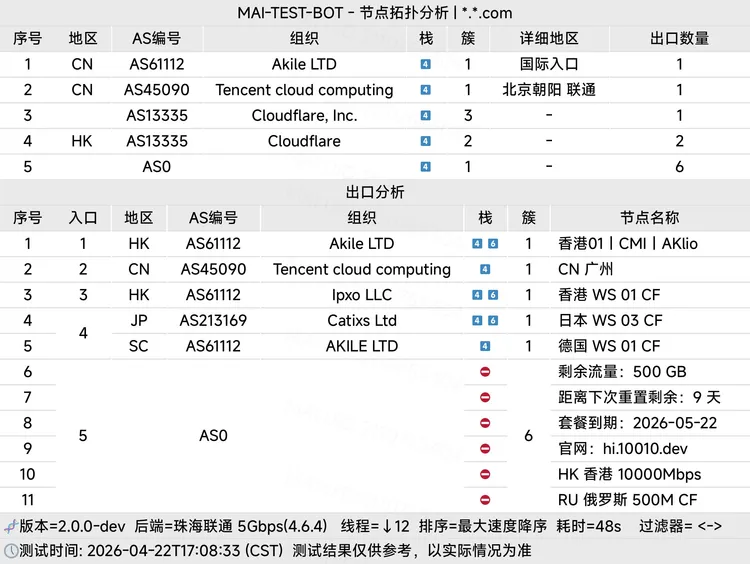Image resolution: width=750 pixels, height=564 pixels.
Task: Select the AS213169 cell
Action: [213, 321]
